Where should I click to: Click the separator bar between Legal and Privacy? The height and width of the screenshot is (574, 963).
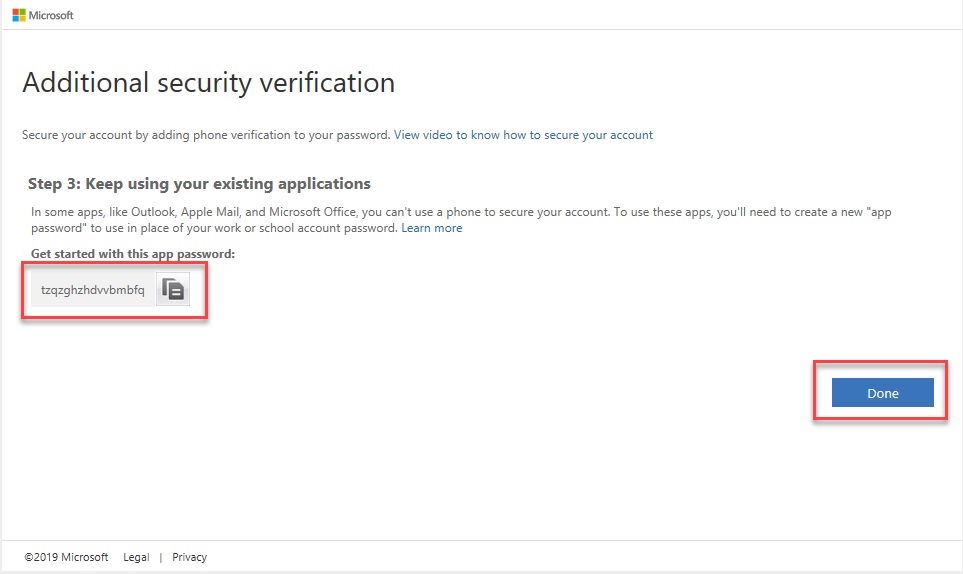tap(161, 557)
